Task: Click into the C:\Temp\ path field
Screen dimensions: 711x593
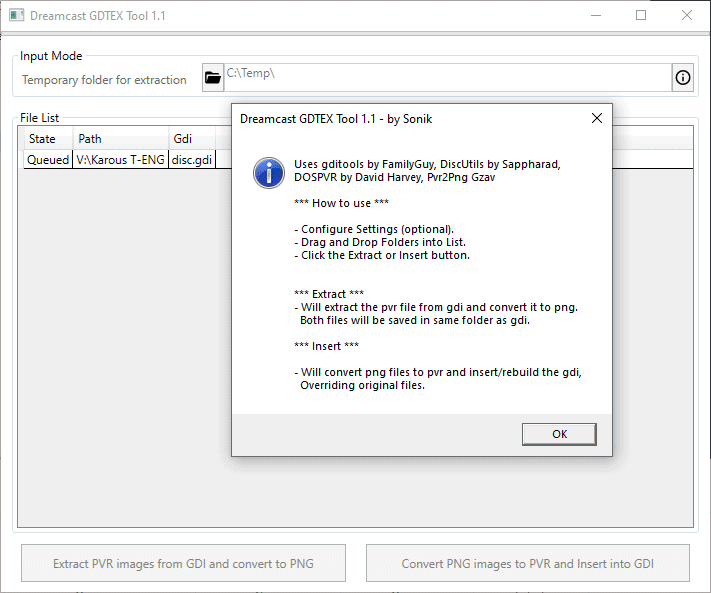Action: pos(448,78)
